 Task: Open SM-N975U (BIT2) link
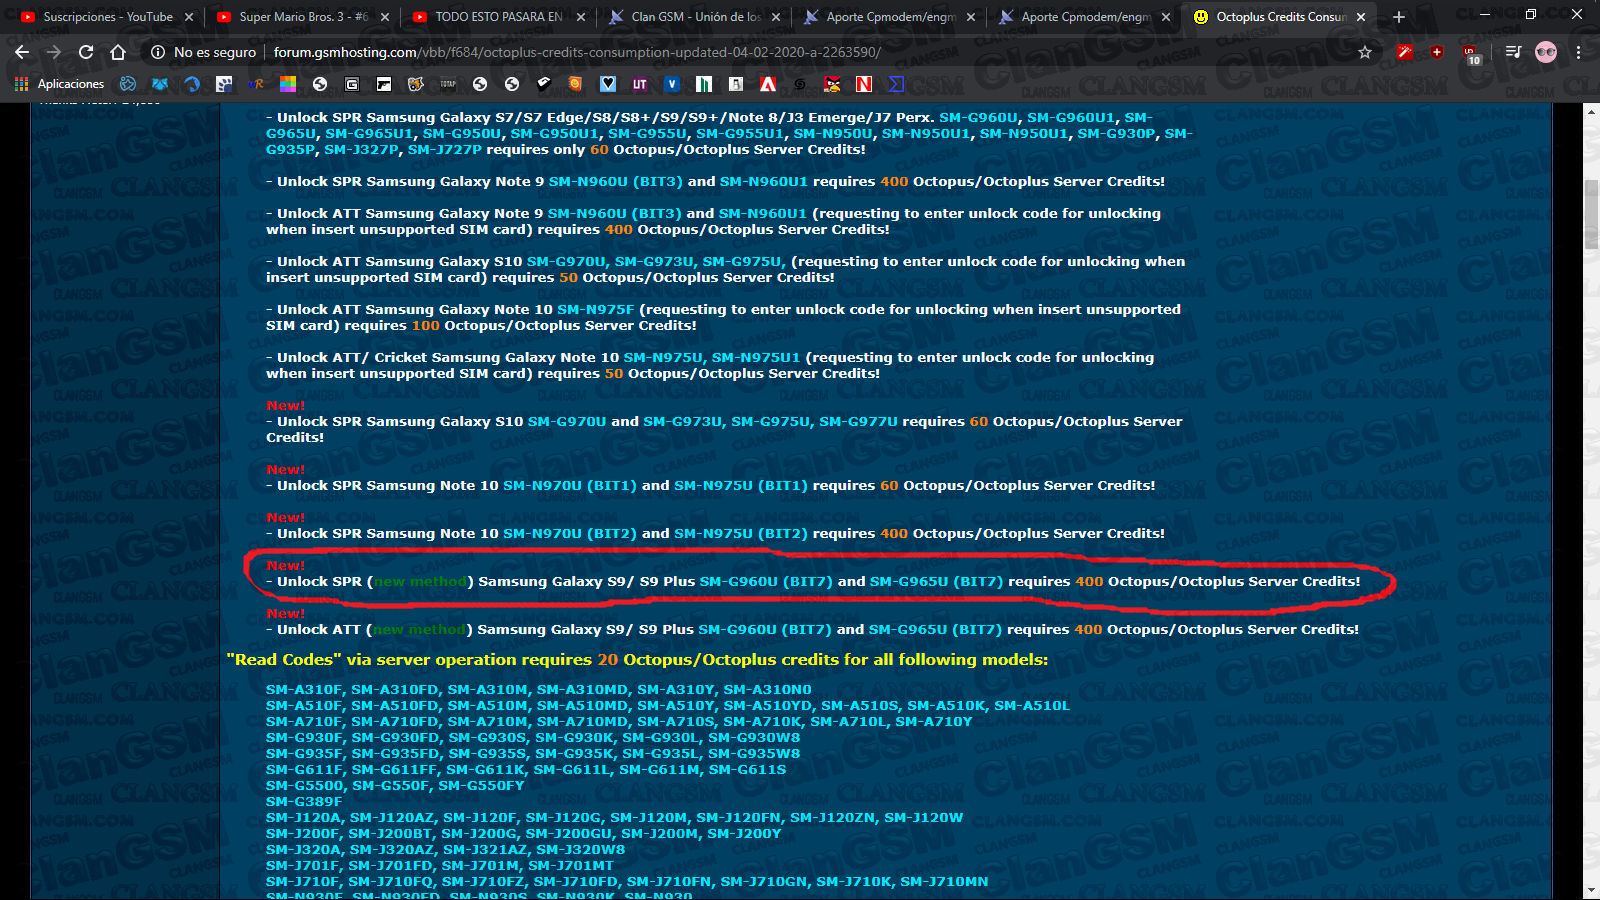(741, 534)
